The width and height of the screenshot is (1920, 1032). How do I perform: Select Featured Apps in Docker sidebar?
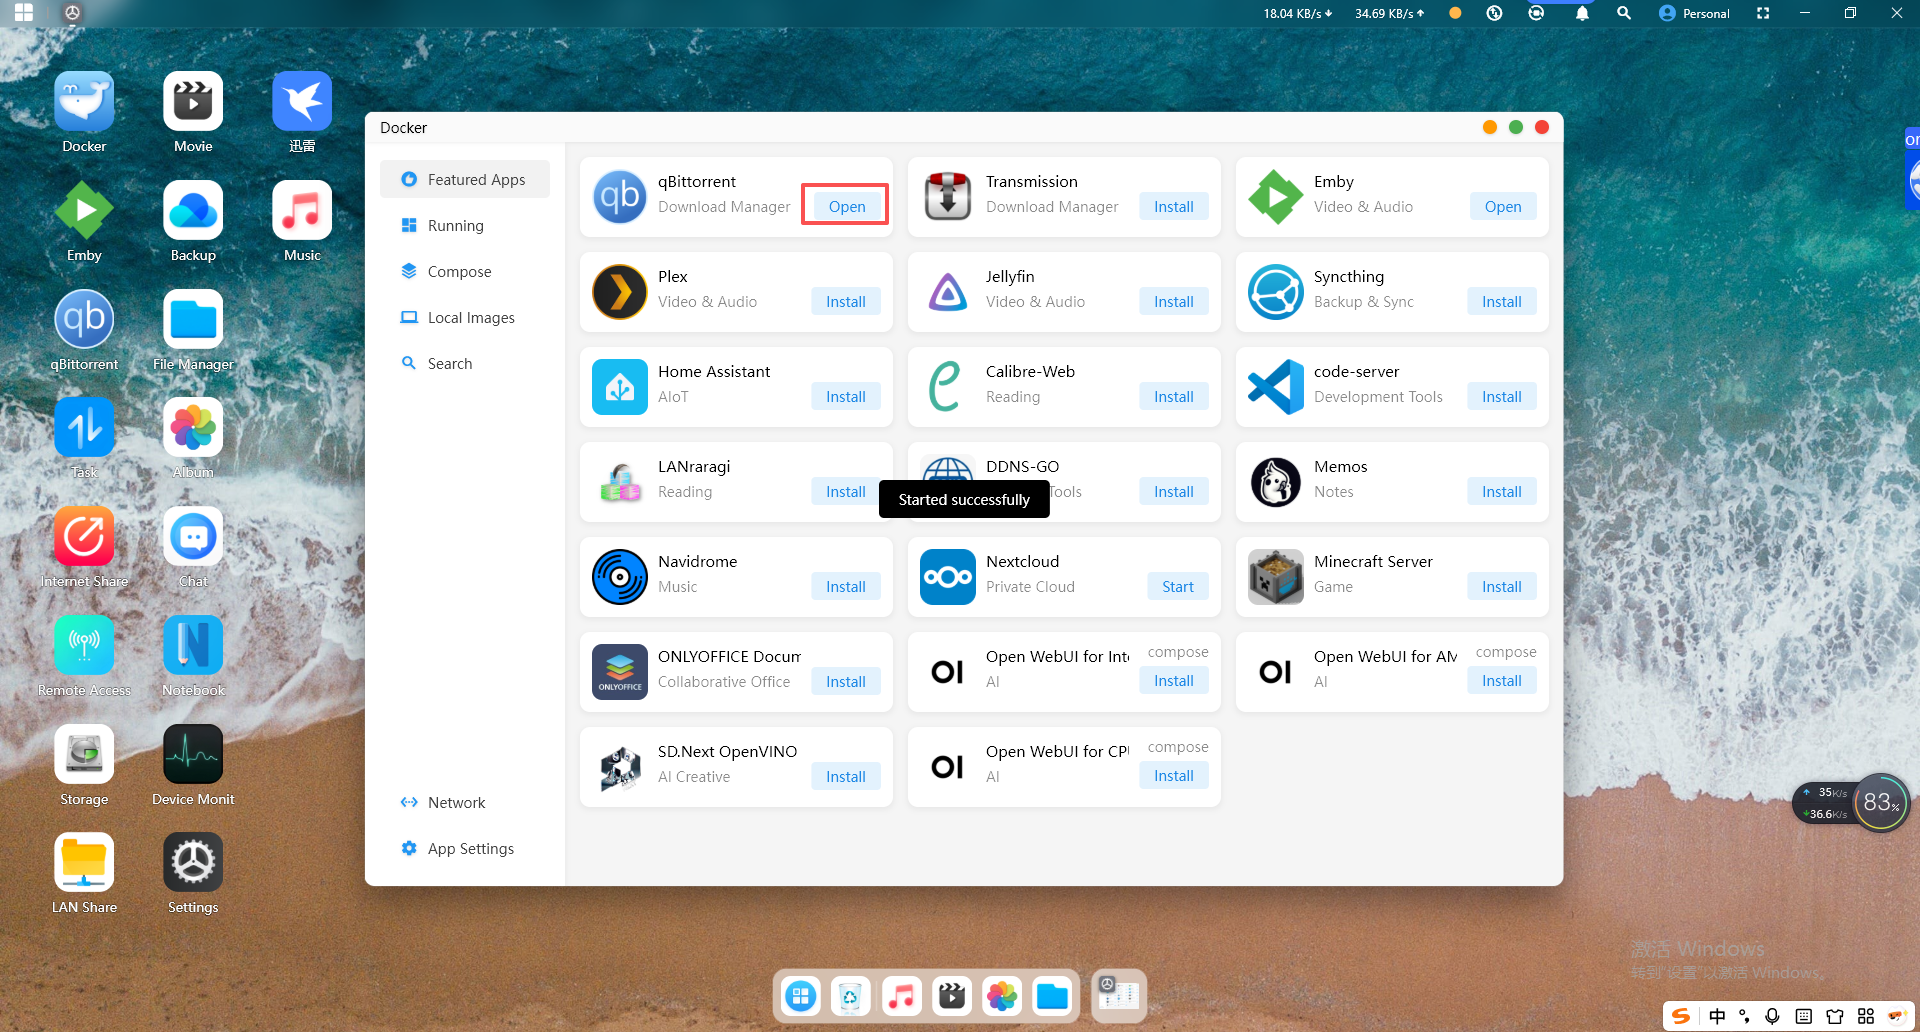click(465, 180)
